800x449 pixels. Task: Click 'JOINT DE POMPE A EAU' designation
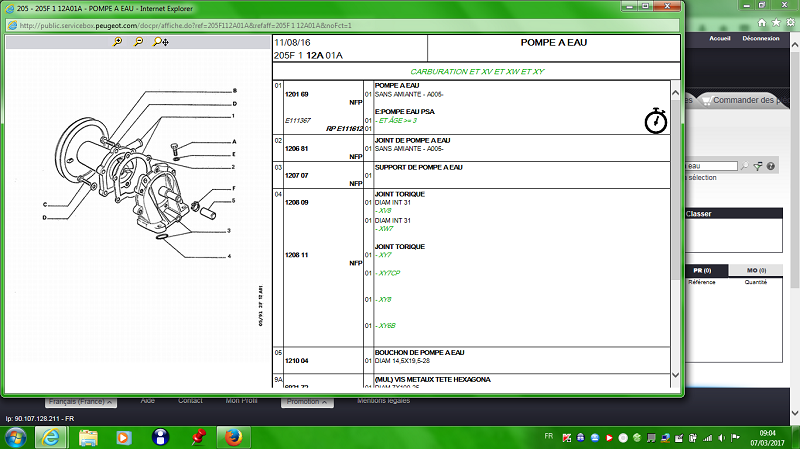coord(412,140)
